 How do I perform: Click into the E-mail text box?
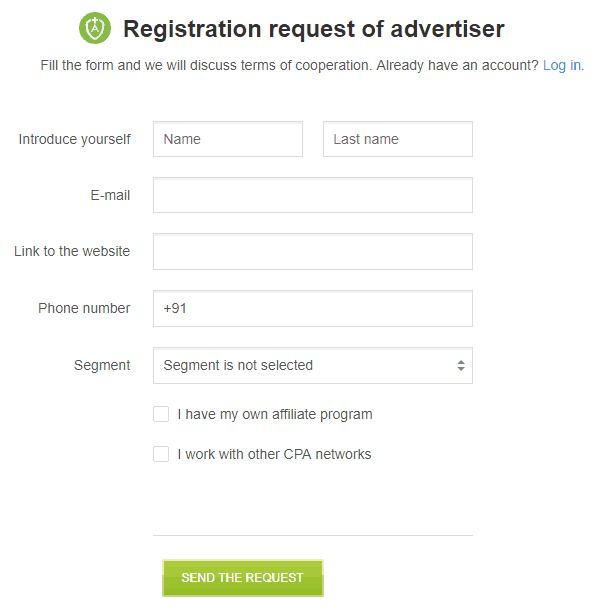(x=313, y=195)
